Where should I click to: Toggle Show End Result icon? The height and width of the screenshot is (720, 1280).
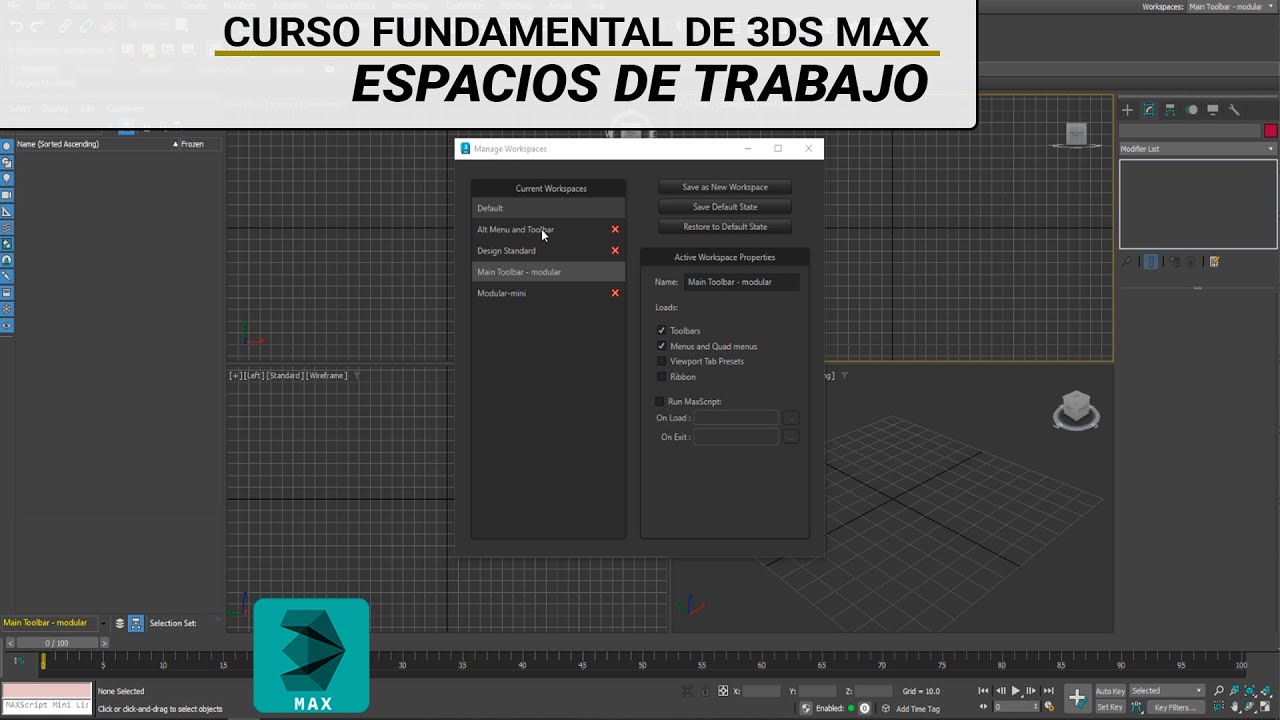(x=1150, y=262)
